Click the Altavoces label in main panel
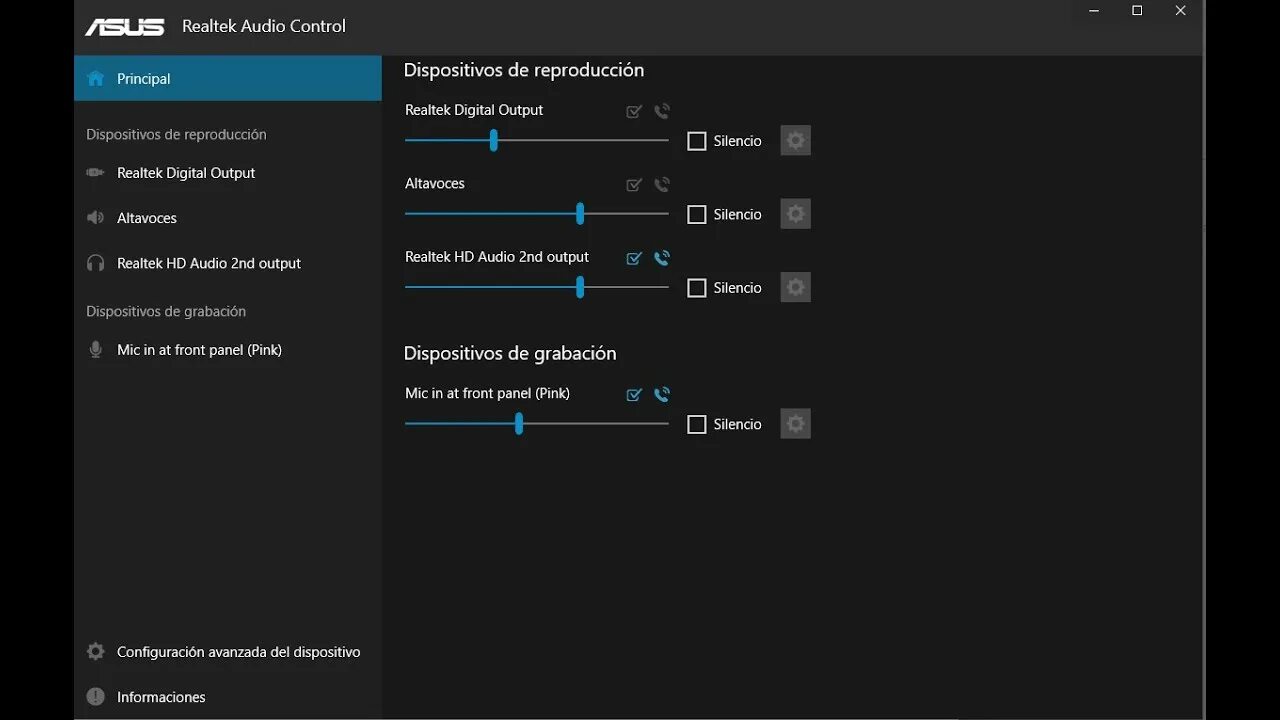Image resolution: width=1280 pixels, height=720 pixels. tap(435, 183)
